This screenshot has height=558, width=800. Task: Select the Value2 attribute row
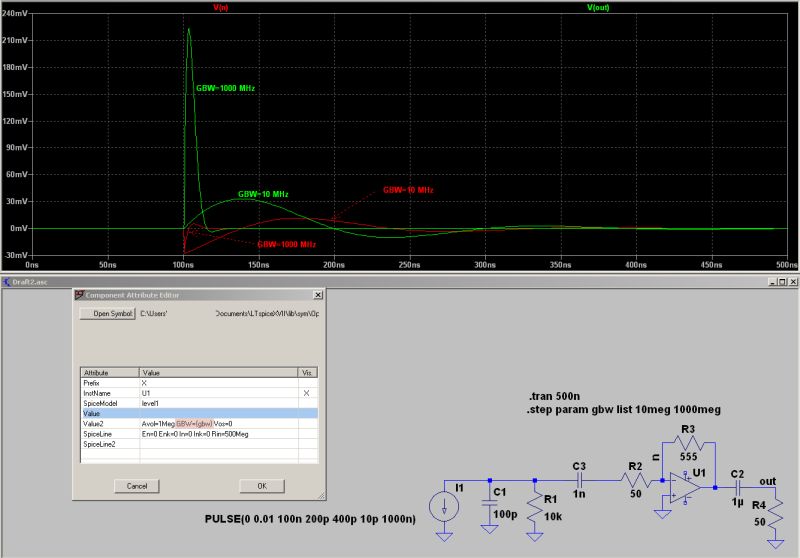coord(199,424)
